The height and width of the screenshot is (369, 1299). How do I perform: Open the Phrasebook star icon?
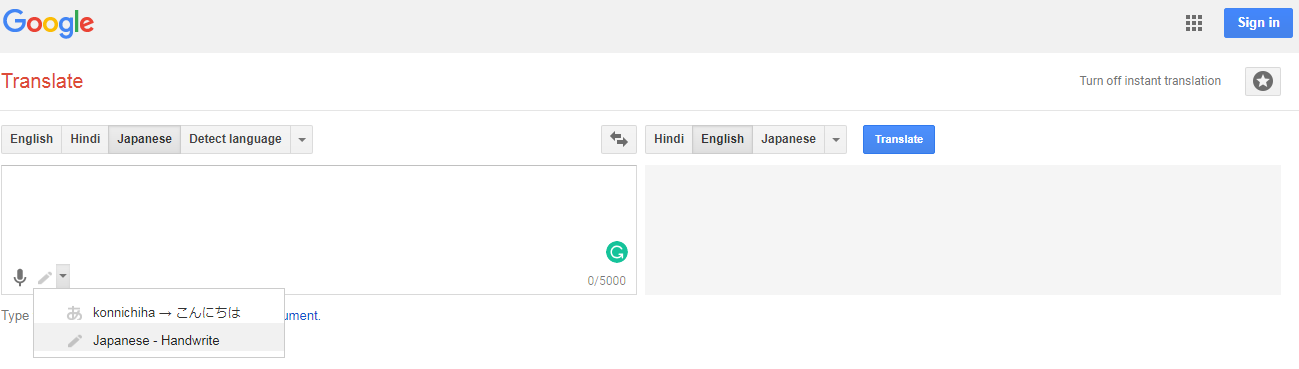[1263, 82]
